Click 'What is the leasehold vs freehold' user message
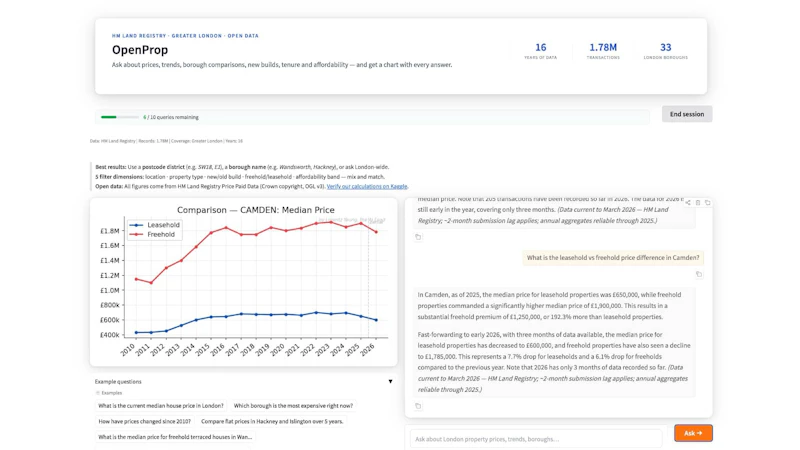The image size is (800, 450). (x=613, y=258)
